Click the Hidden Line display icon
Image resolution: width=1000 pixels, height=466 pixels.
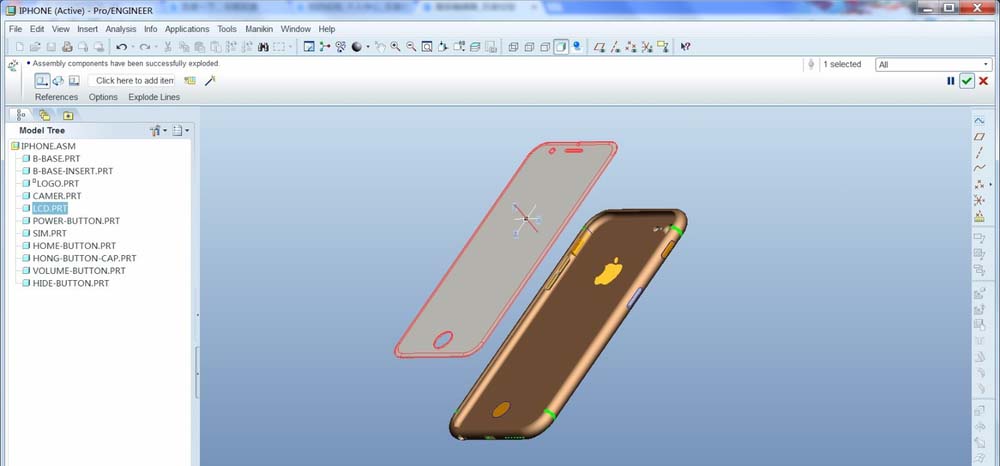529,47
